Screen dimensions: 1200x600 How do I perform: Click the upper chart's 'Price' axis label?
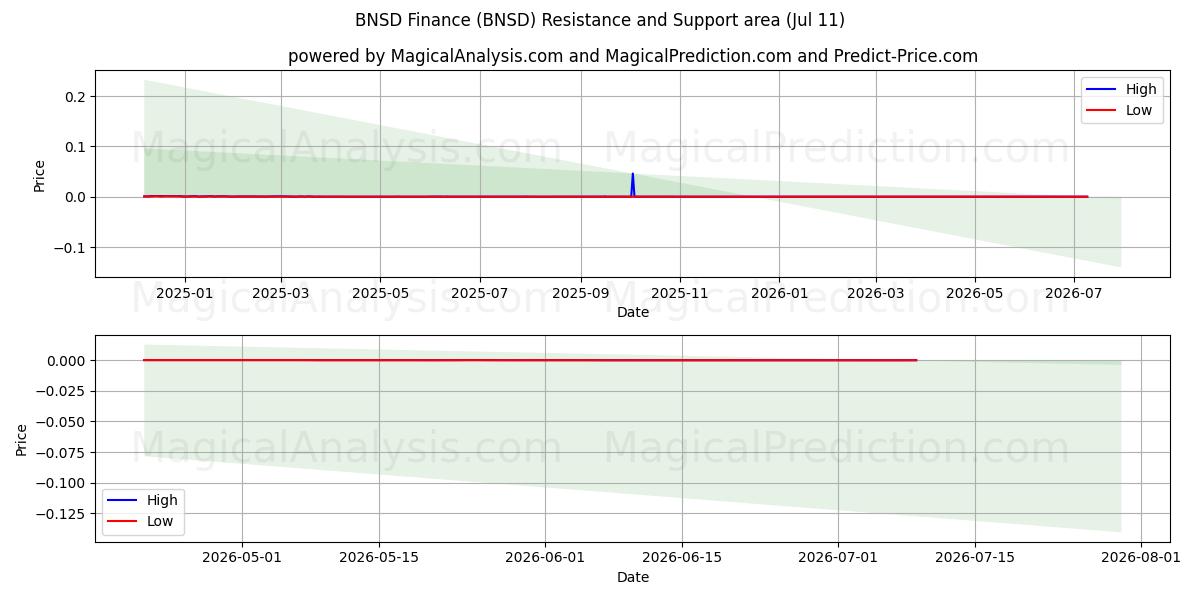click(x=40, y=174)
